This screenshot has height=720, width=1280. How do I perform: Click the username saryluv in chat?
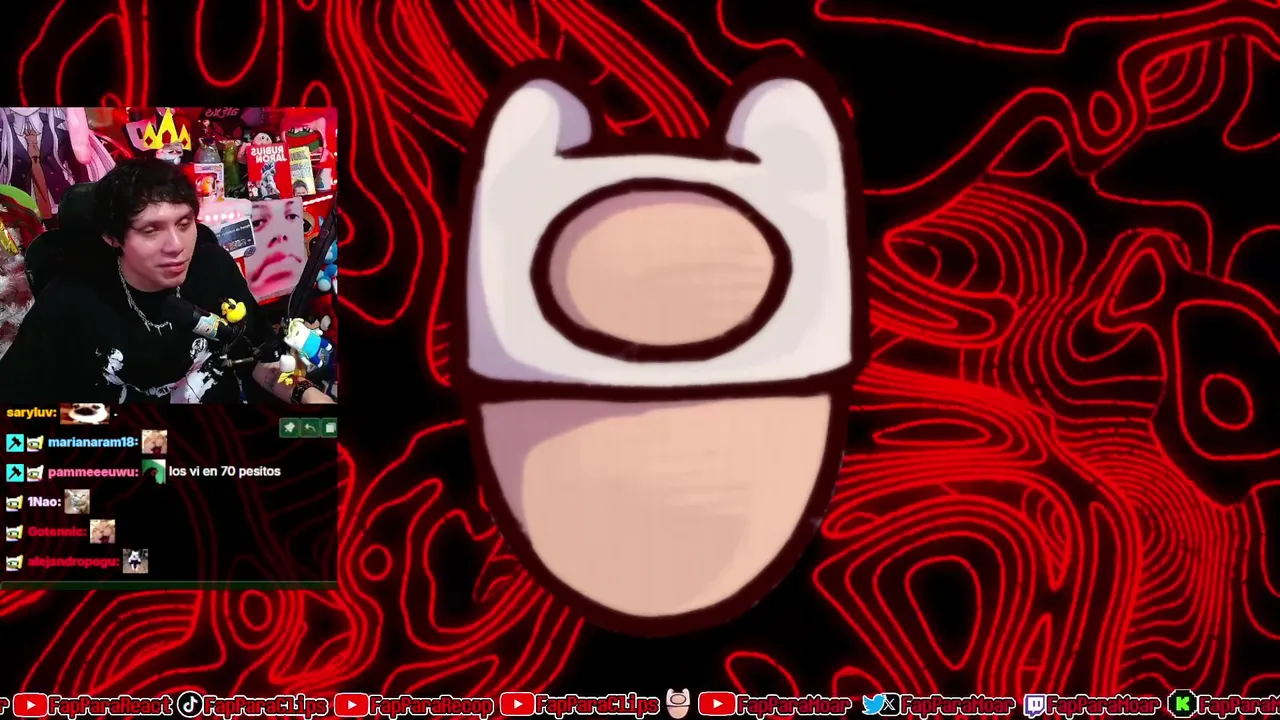(30, 413)
